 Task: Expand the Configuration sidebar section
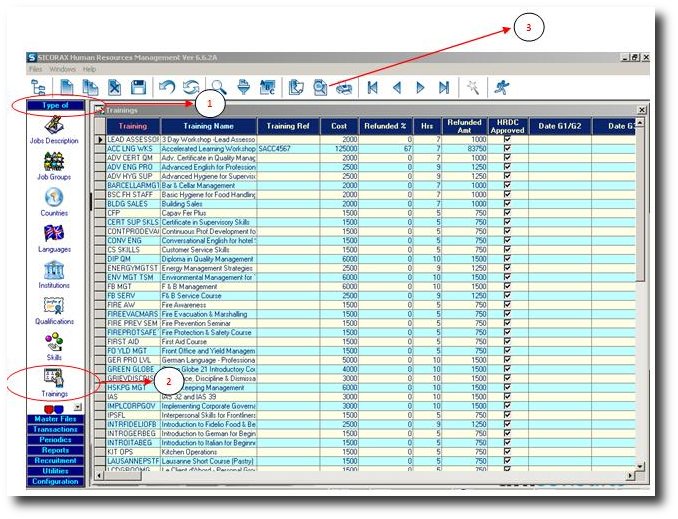(55, 481)
